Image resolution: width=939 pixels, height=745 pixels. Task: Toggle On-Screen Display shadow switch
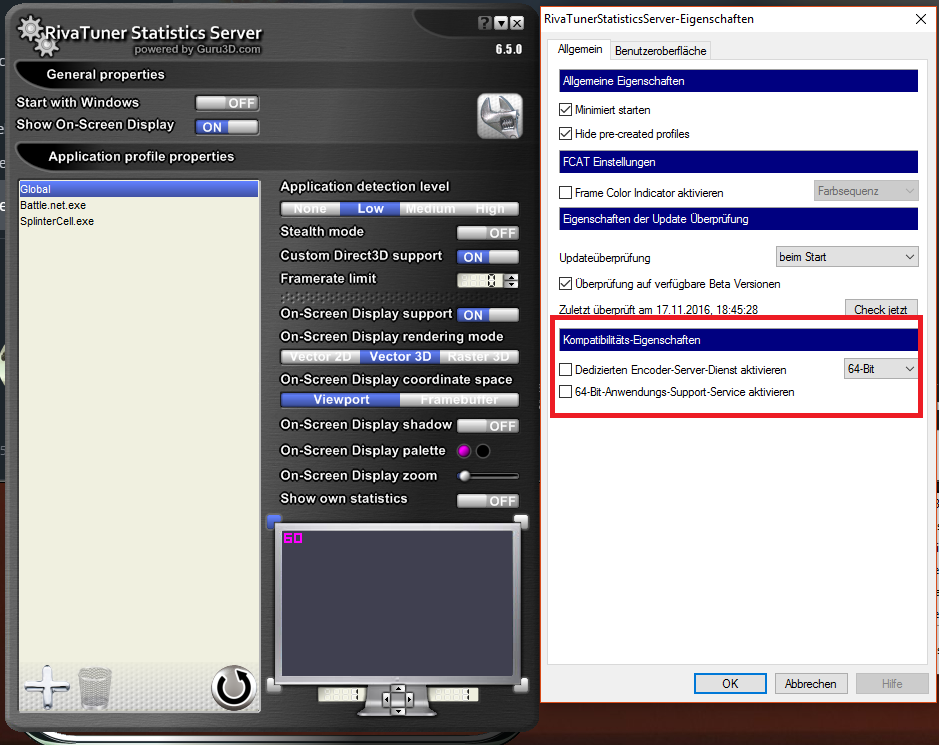coord(487,426)
